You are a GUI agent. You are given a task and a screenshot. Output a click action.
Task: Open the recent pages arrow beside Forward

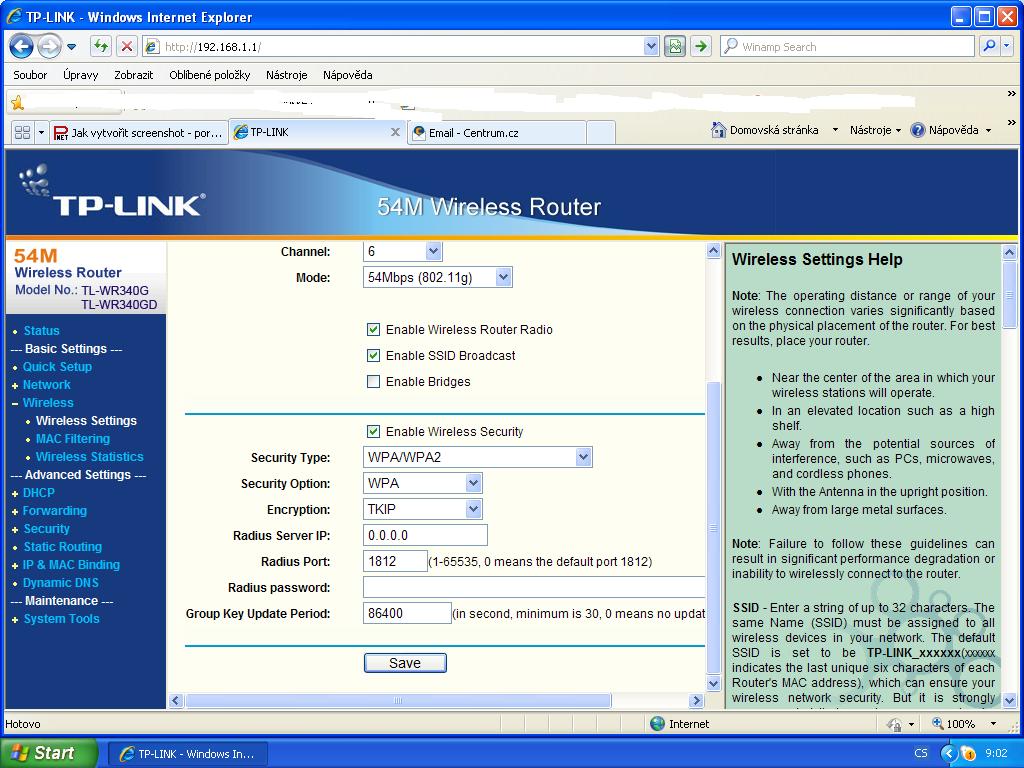point(72,47)
